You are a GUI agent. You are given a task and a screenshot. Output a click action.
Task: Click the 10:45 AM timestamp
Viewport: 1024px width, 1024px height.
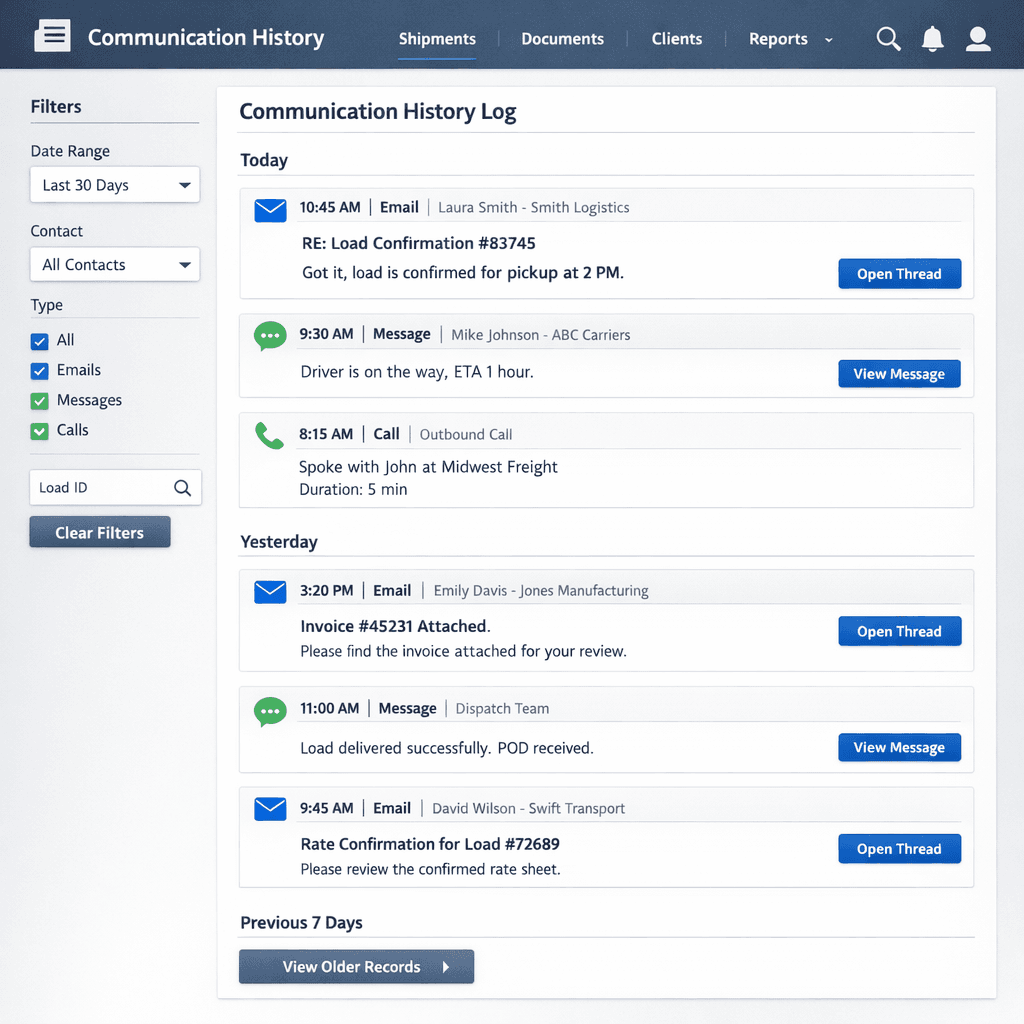[x=330, y=208]
